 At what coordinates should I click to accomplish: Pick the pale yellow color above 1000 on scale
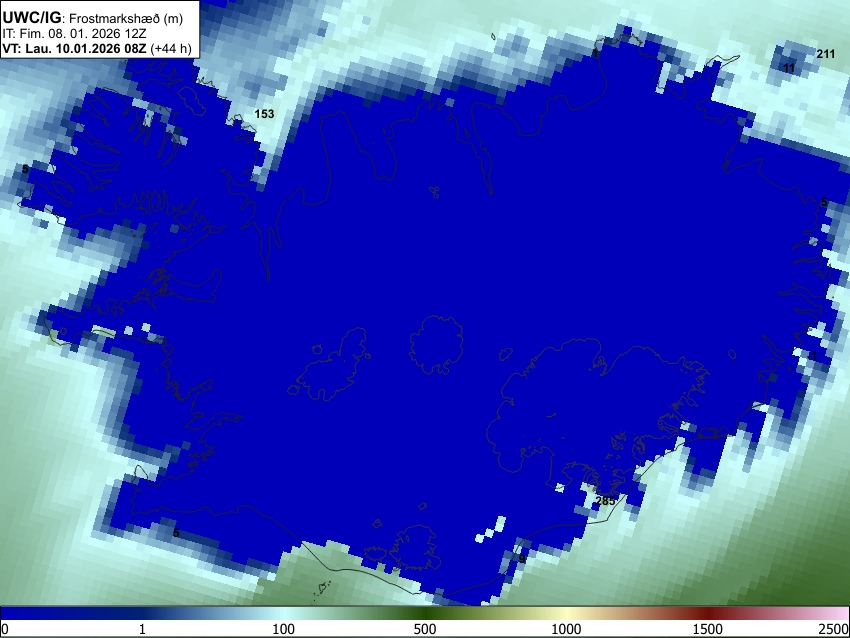(566, 614)
